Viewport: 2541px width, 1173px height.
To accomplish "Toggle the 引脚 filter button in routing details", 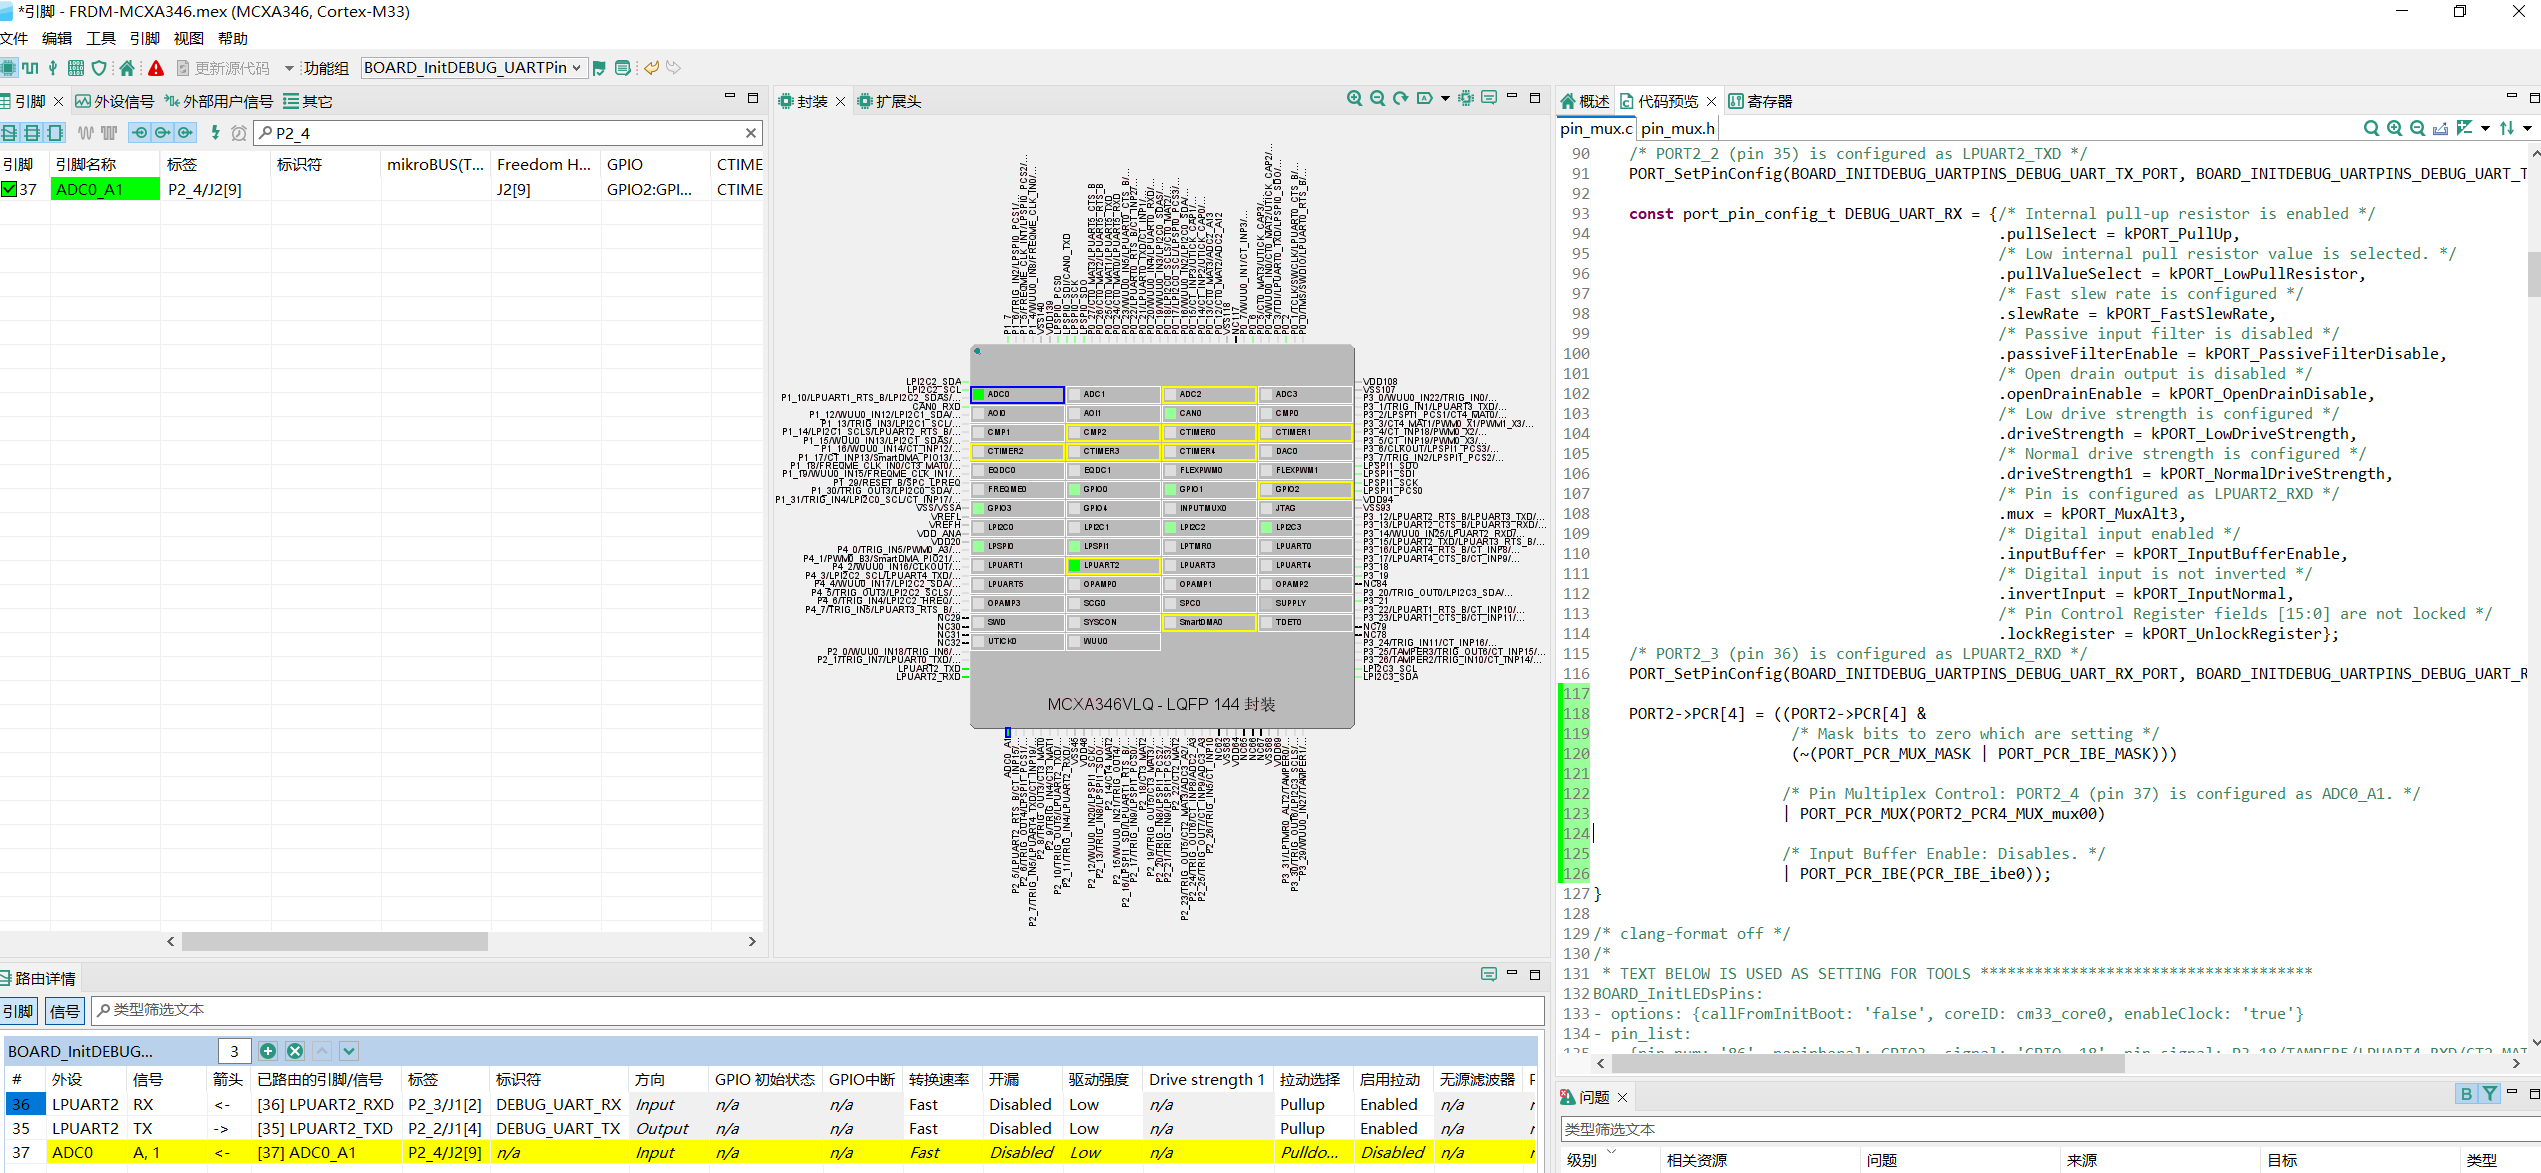I will tap(19, 1011).
